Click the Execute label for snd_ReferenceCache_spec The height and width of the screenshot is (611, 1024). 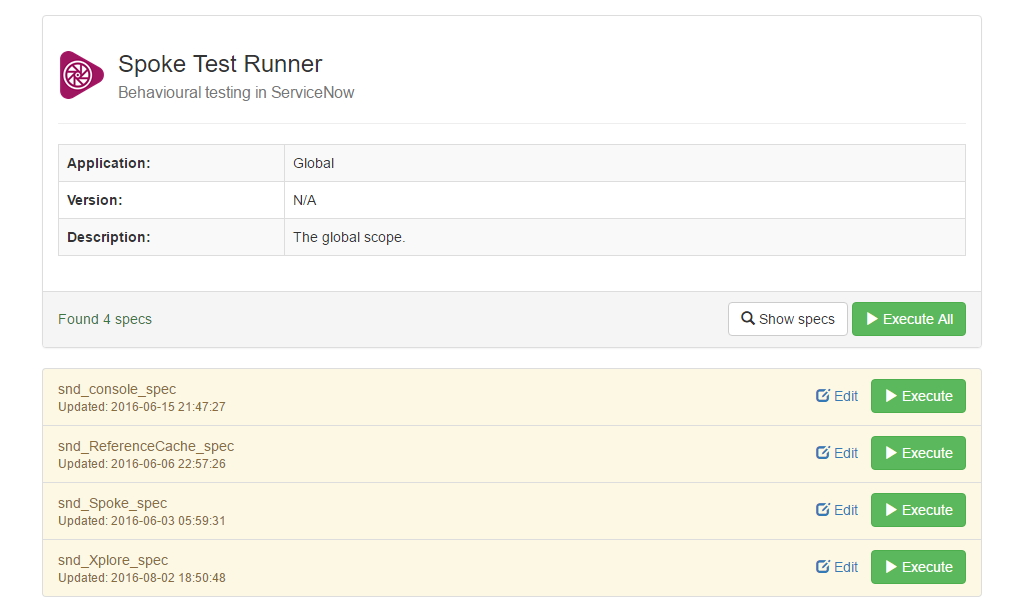[927, 453]
